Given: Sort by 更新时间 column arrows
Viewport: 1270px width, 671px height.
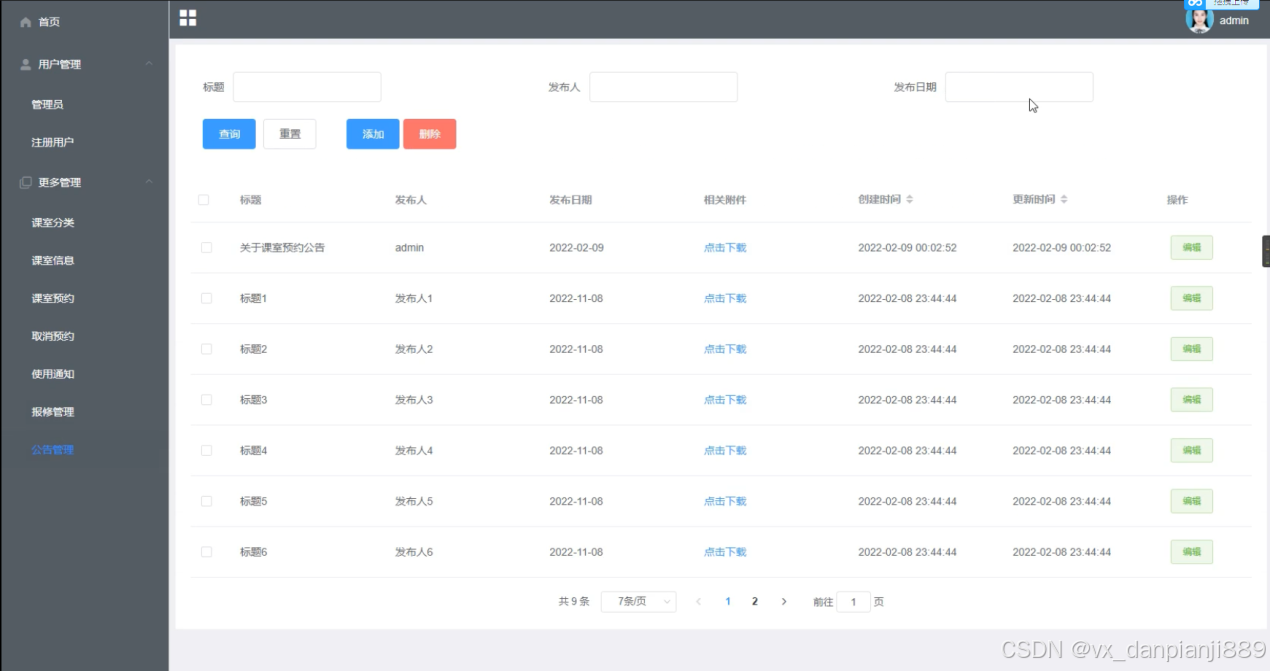Looking at the screenshot, I should coord(1064,199).
